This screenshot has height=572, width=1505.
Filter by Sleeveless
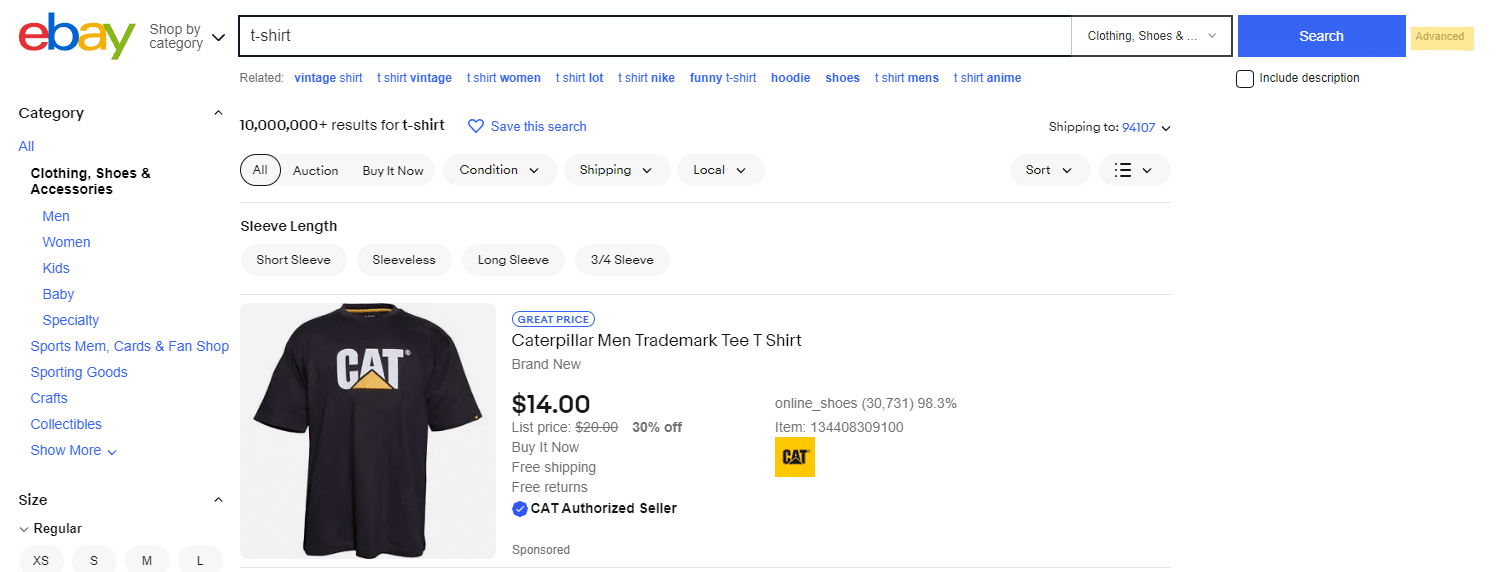pyautogui.click(x=404, y=260)
